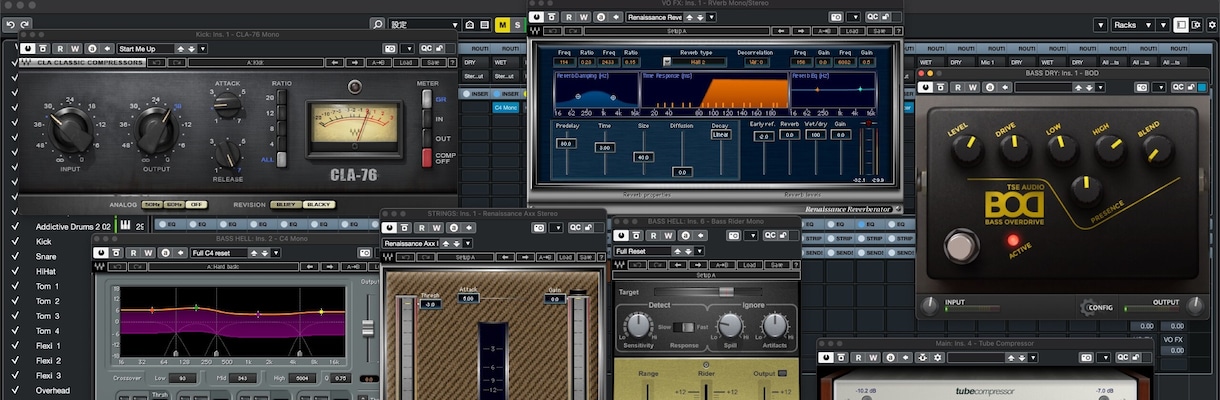Screen dimensions: 1220x400
Task: Select ratio ALL on CLA-76
Action: coord(282,158)
